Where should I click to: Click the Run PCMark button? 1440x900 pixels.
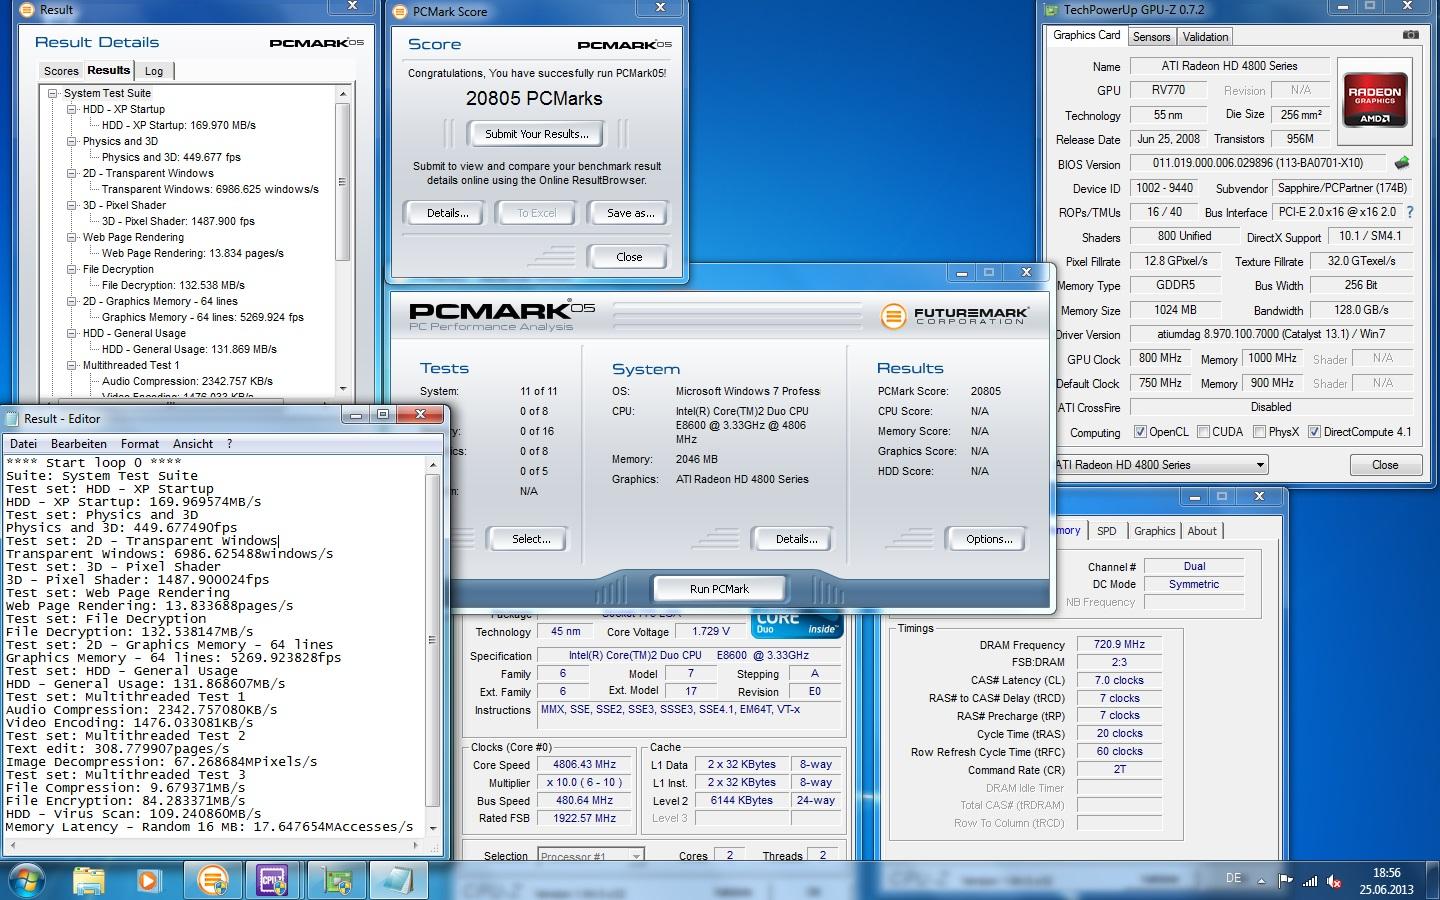point(719,589)
